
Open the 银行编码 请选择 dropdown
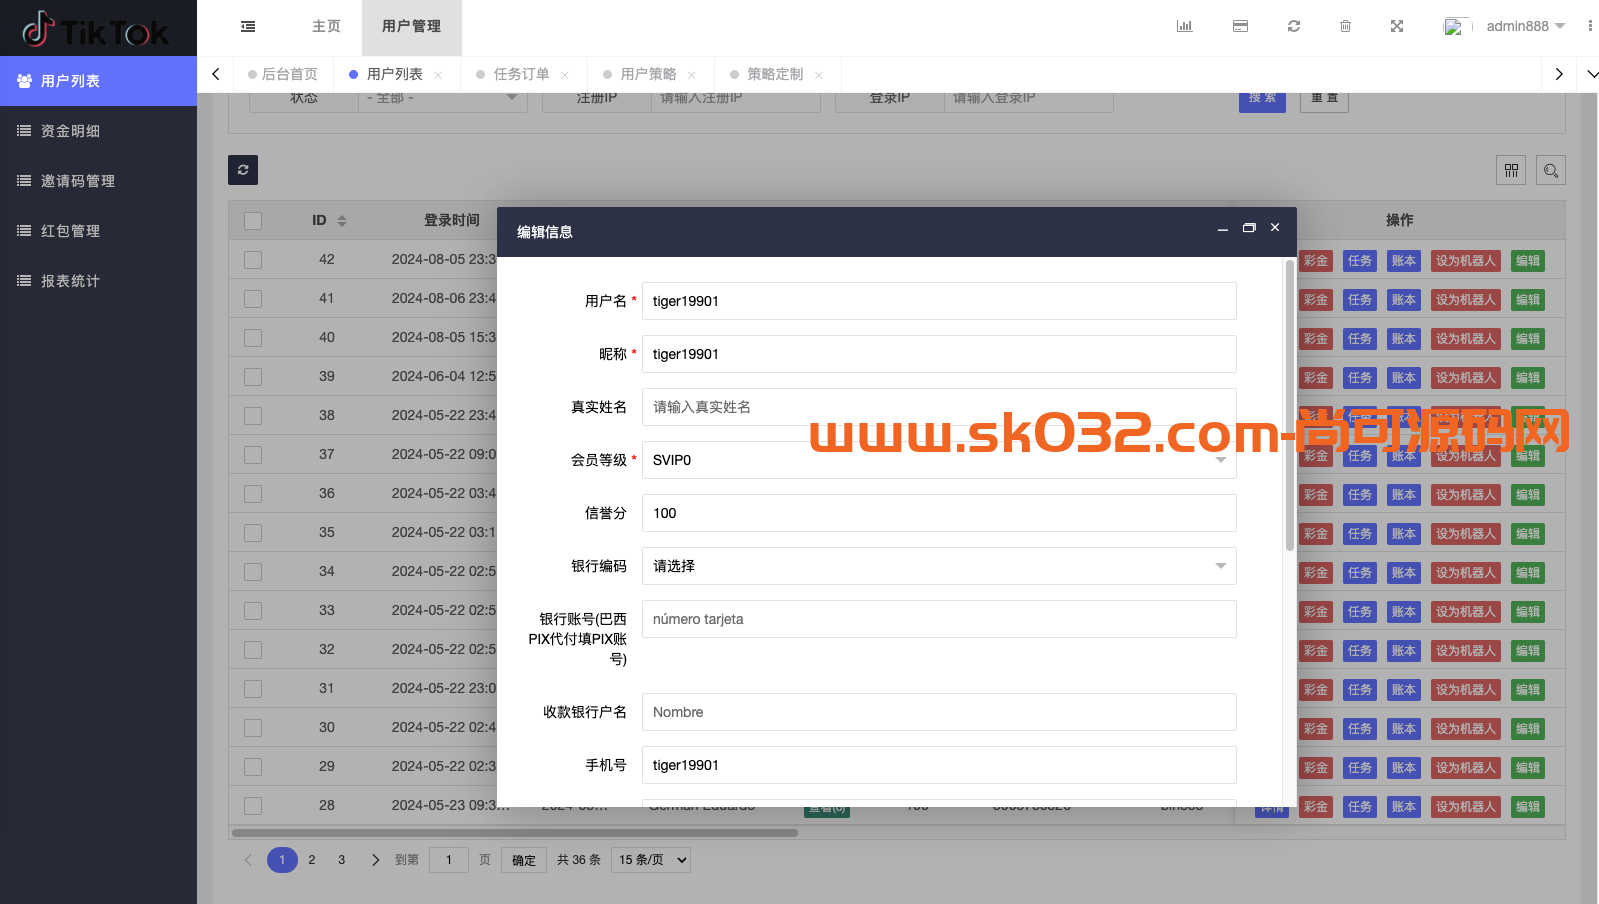point(939,566)
